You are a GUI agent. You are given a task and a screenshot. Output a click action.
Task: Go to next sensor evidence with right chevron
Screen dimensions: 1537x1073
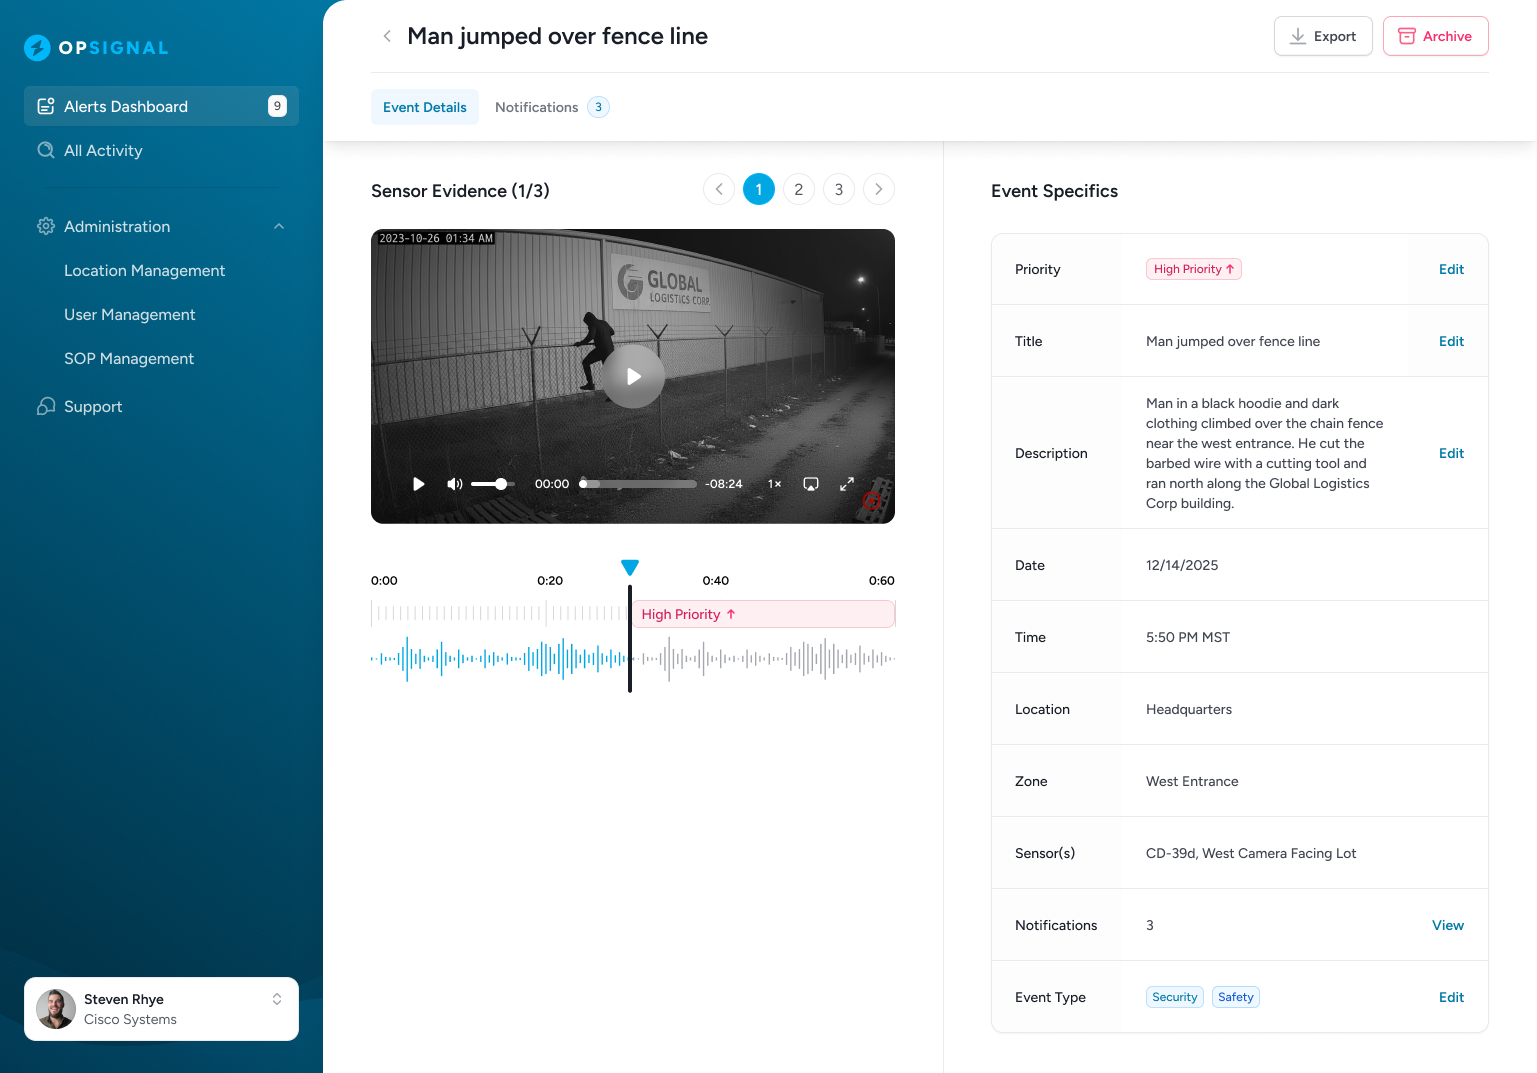coord(878,189)
